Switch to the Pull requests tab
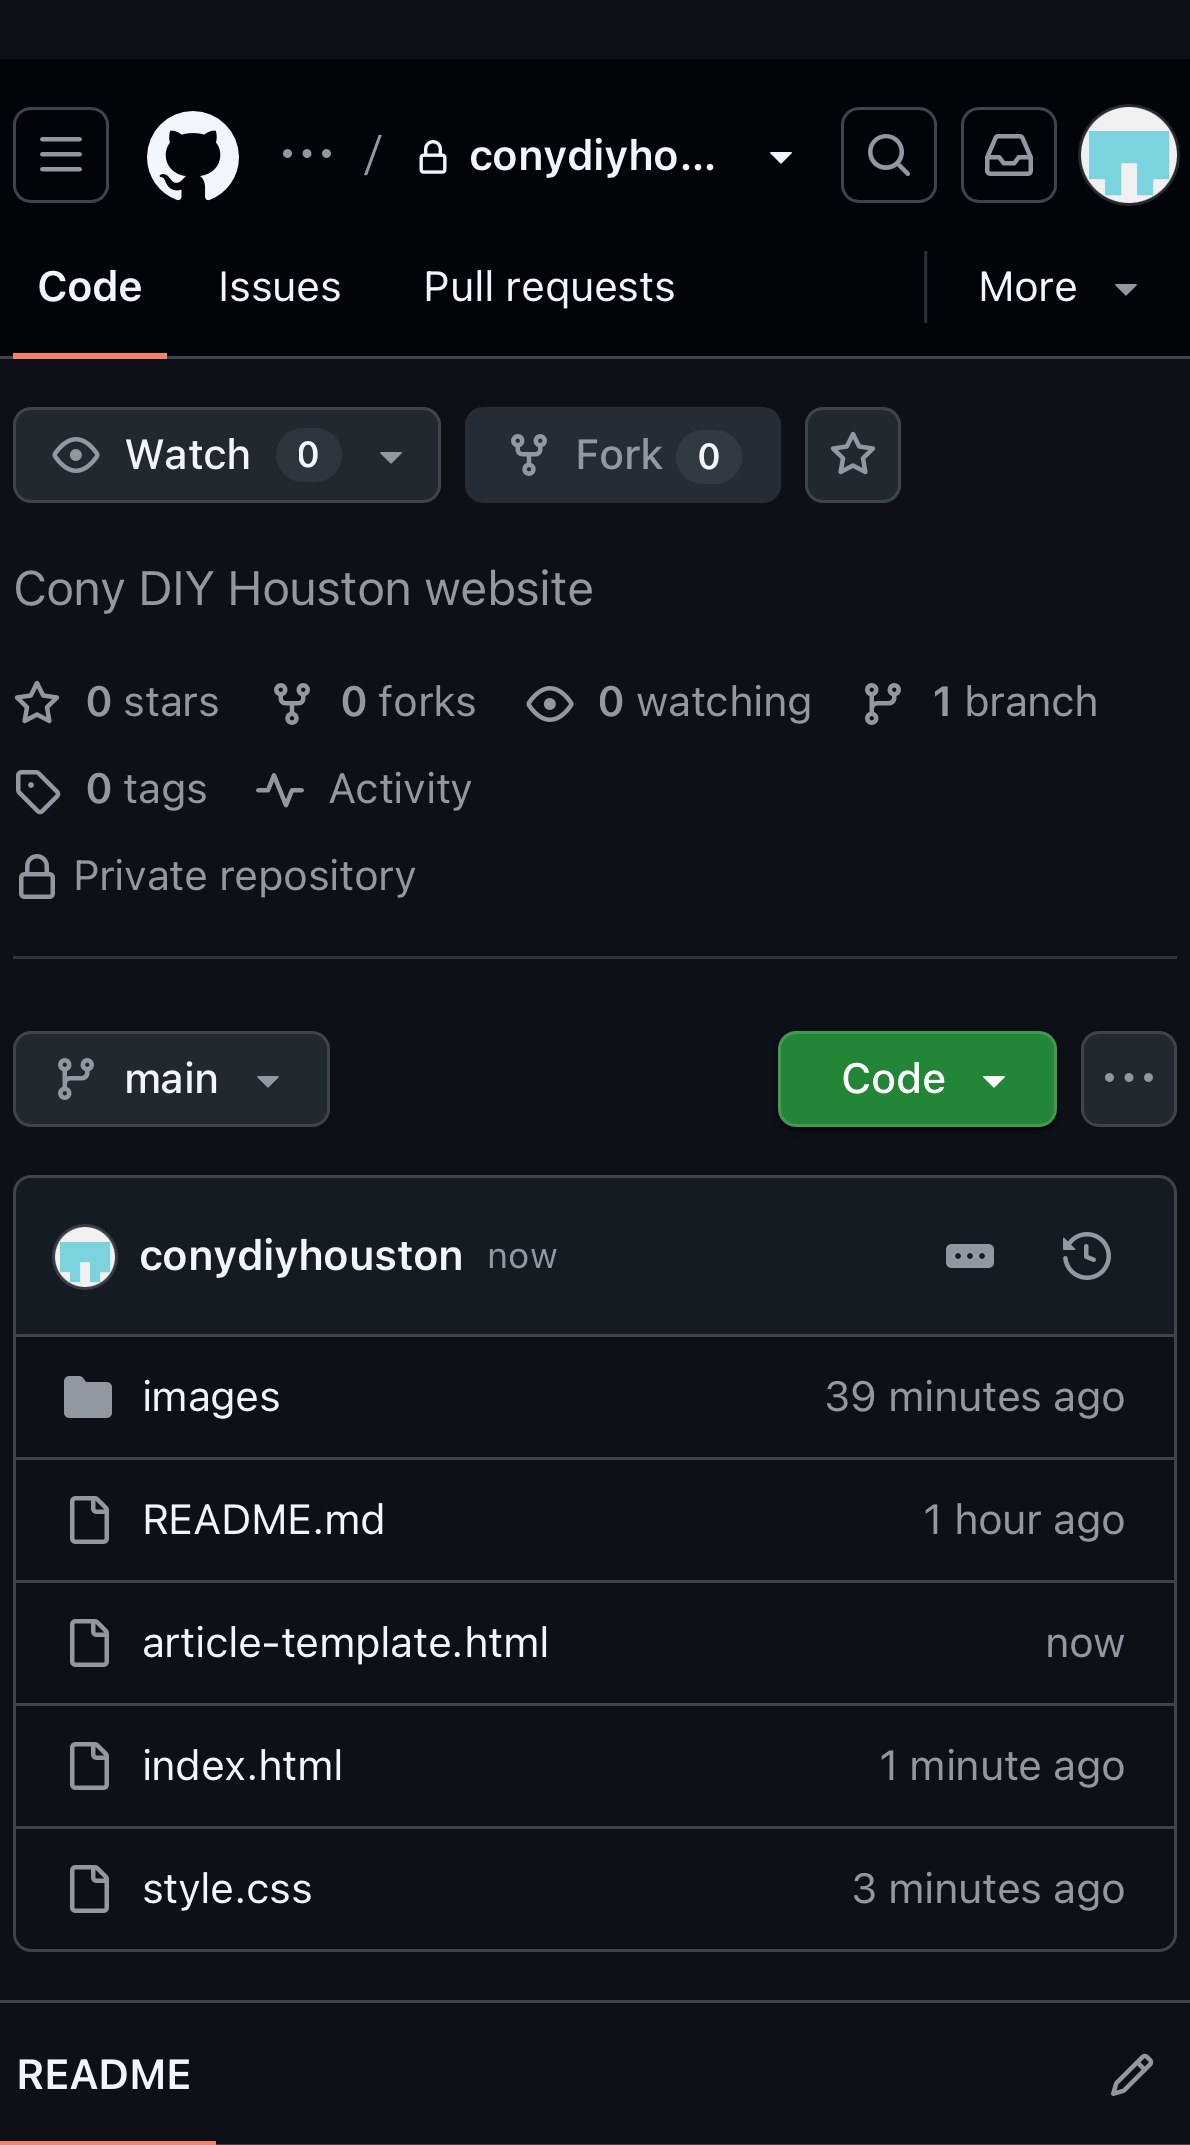Screen dimensions: 1190x2145 coord(549,287)
